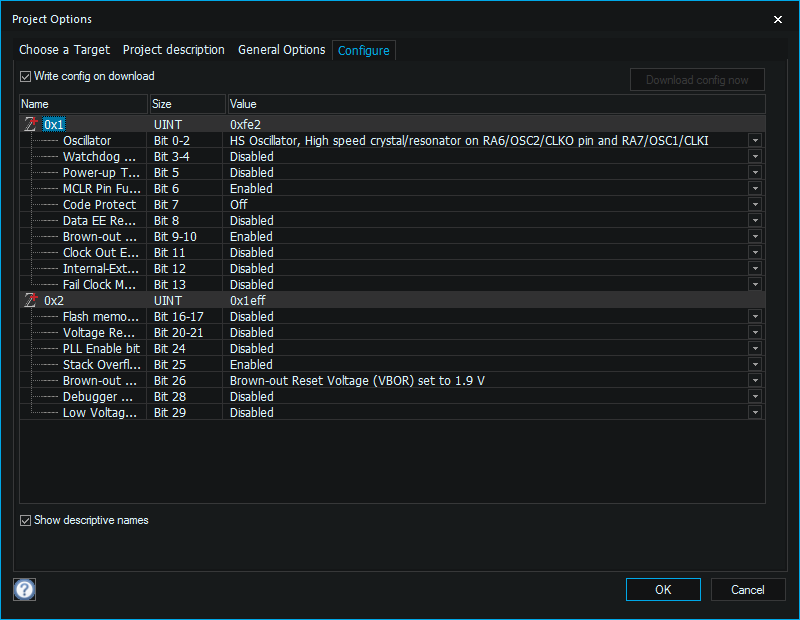Select the Watchdog tree item

click(x=99, y=157)
